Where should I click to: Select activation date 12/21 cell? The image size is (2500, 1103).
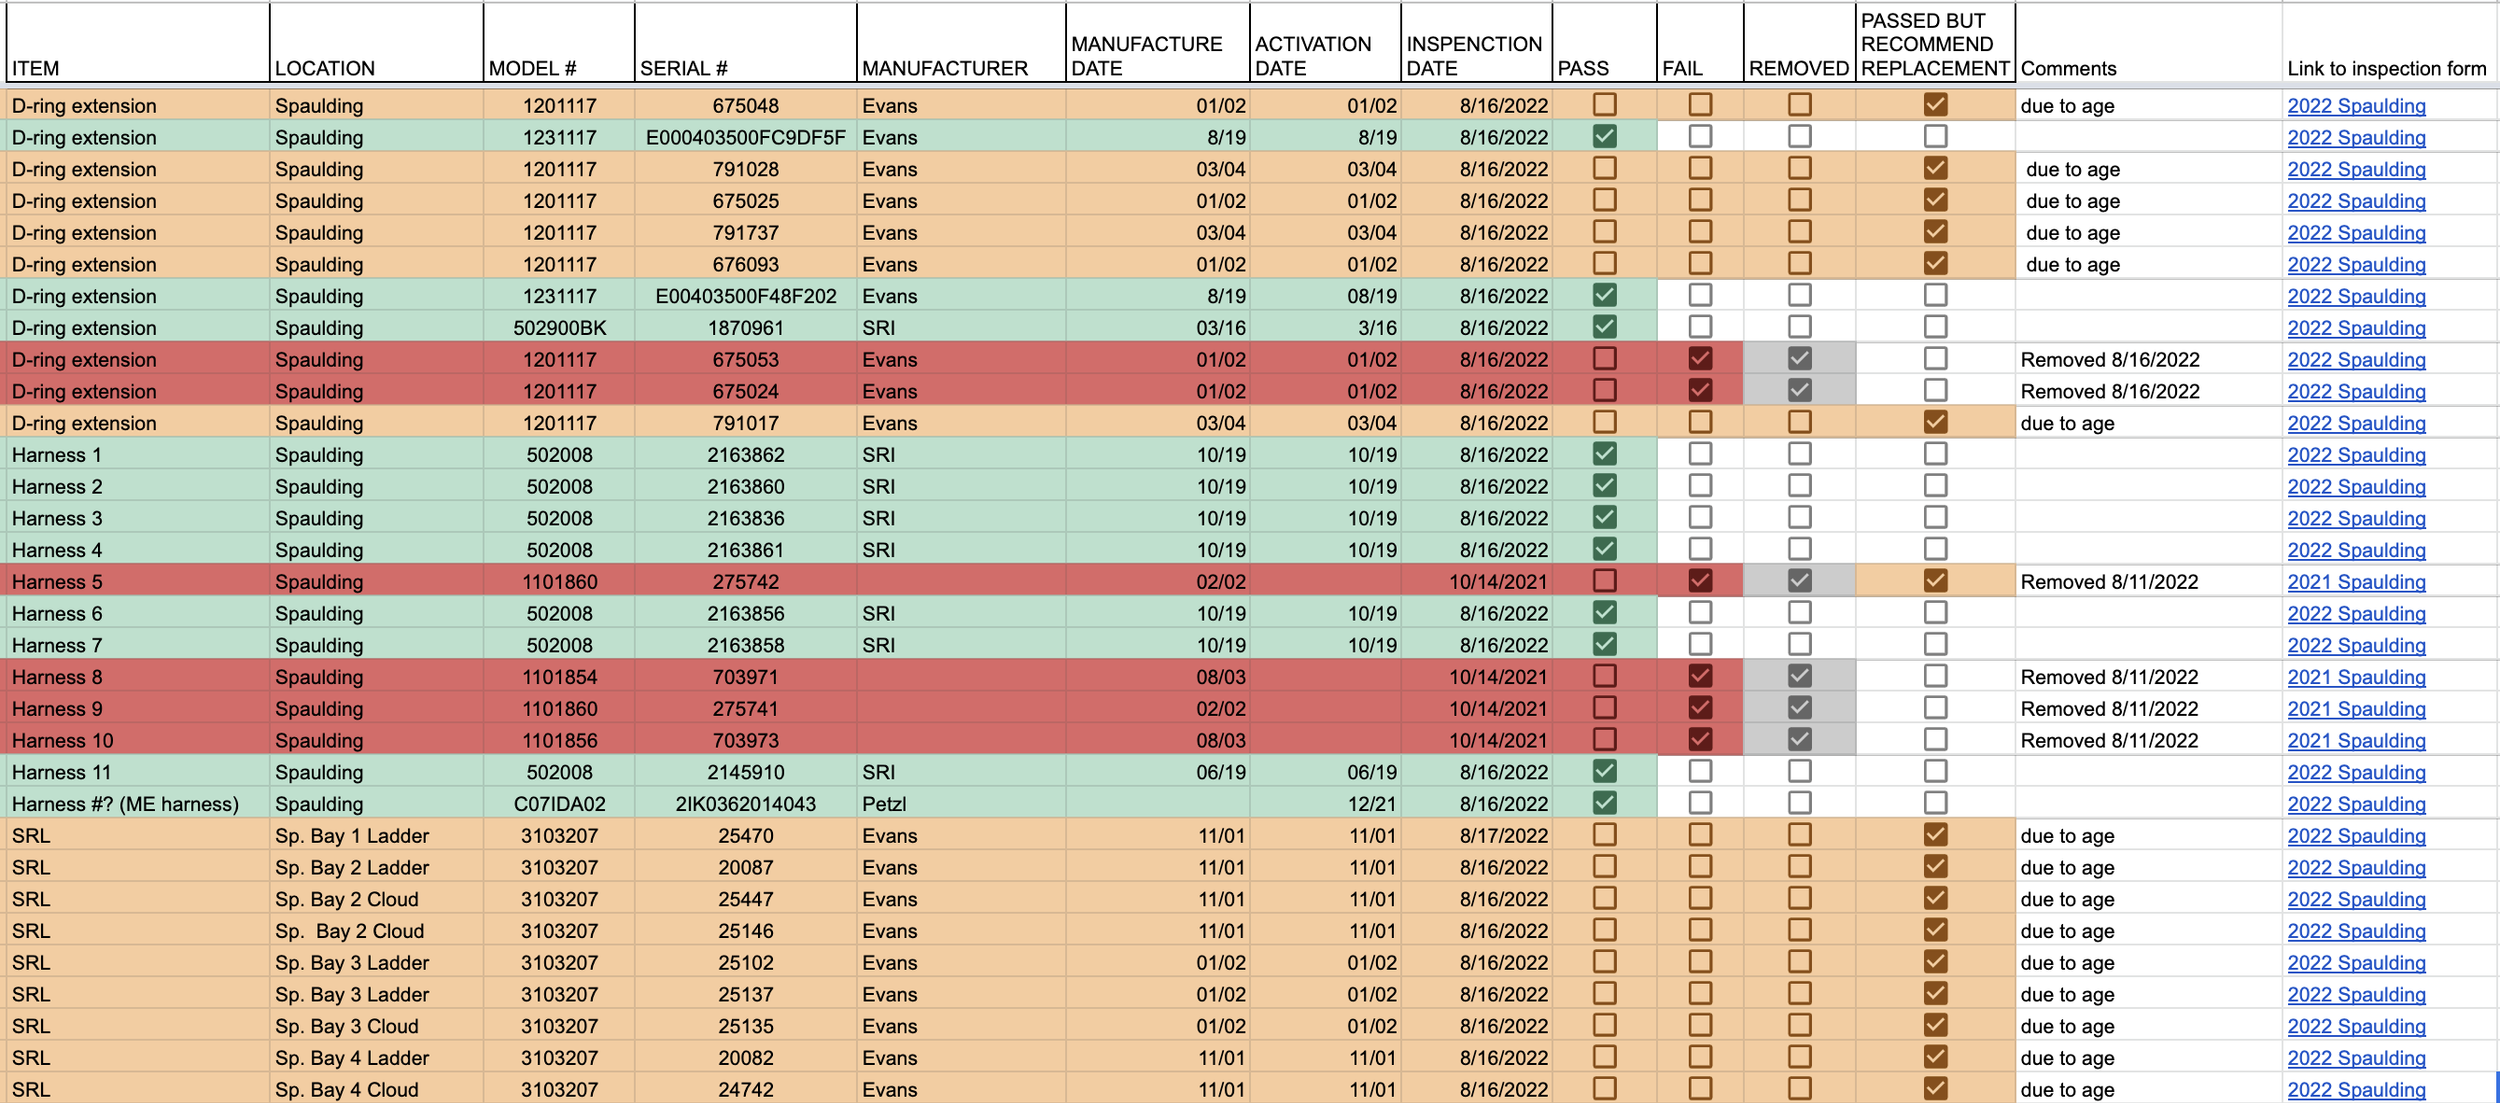point(1325,804)
